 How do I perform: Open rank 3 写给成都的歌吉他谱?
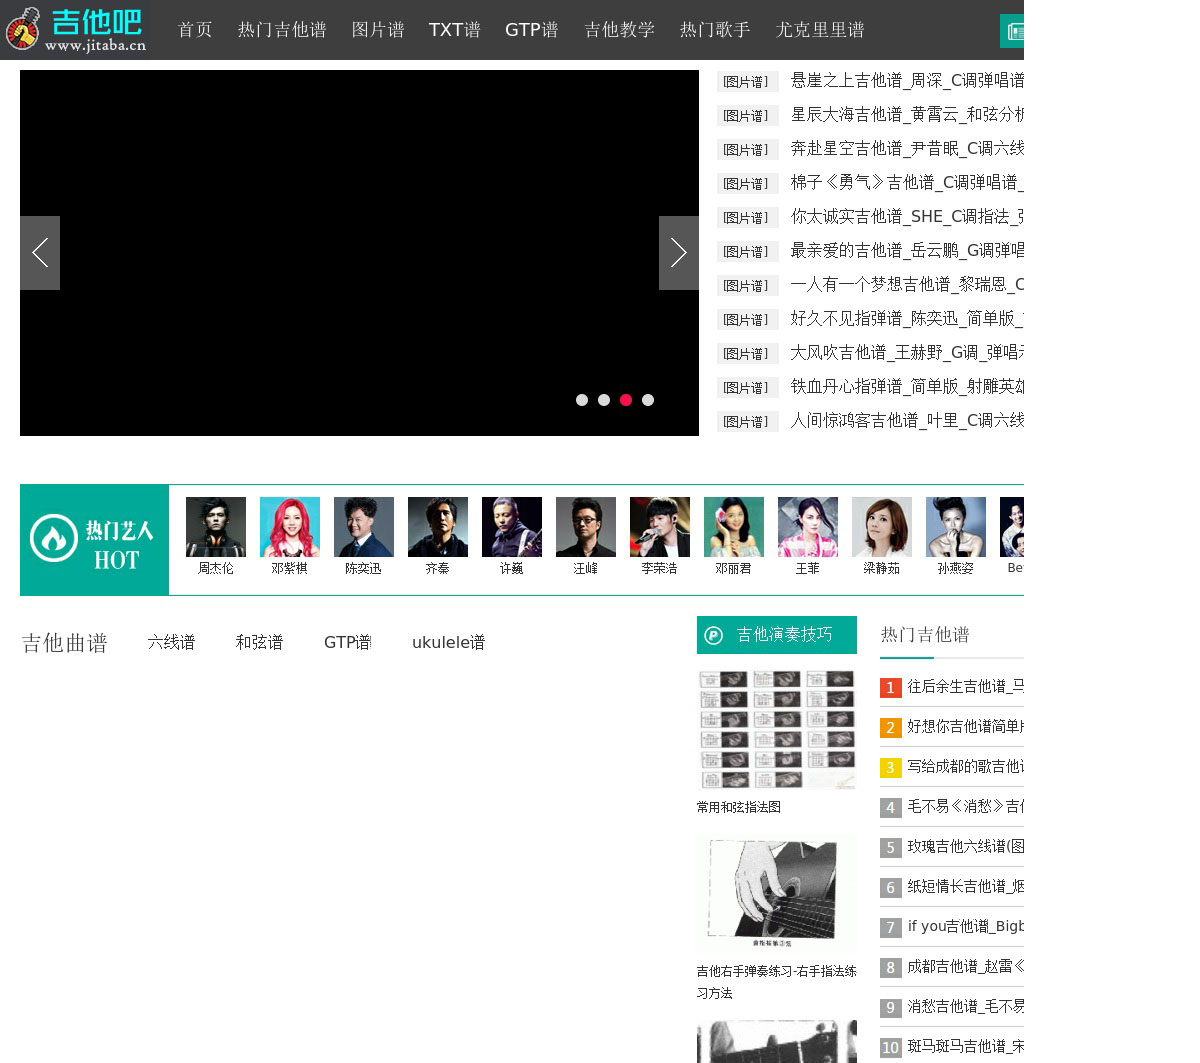(965, 767)
